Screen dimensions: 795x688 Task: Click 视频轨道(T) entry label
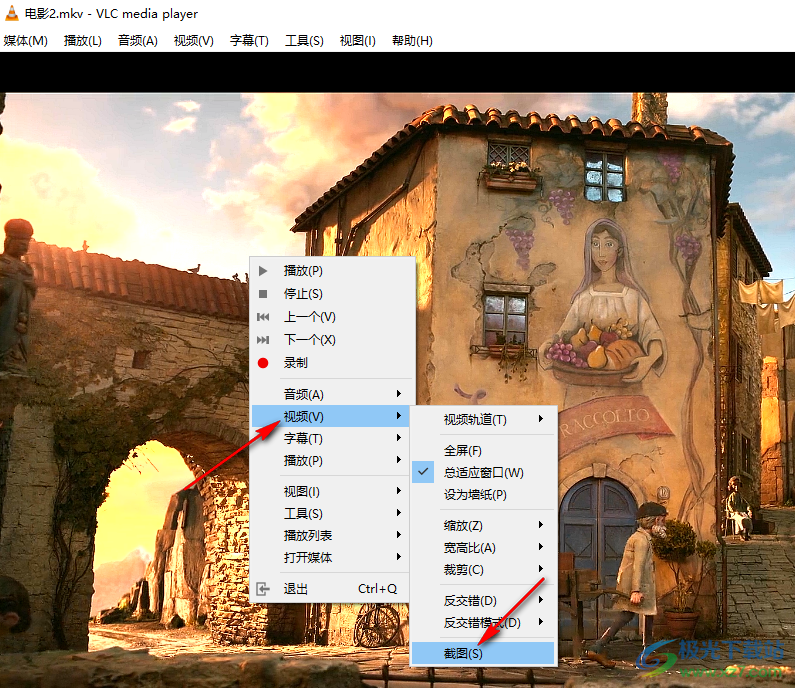(x=475, y=419)
